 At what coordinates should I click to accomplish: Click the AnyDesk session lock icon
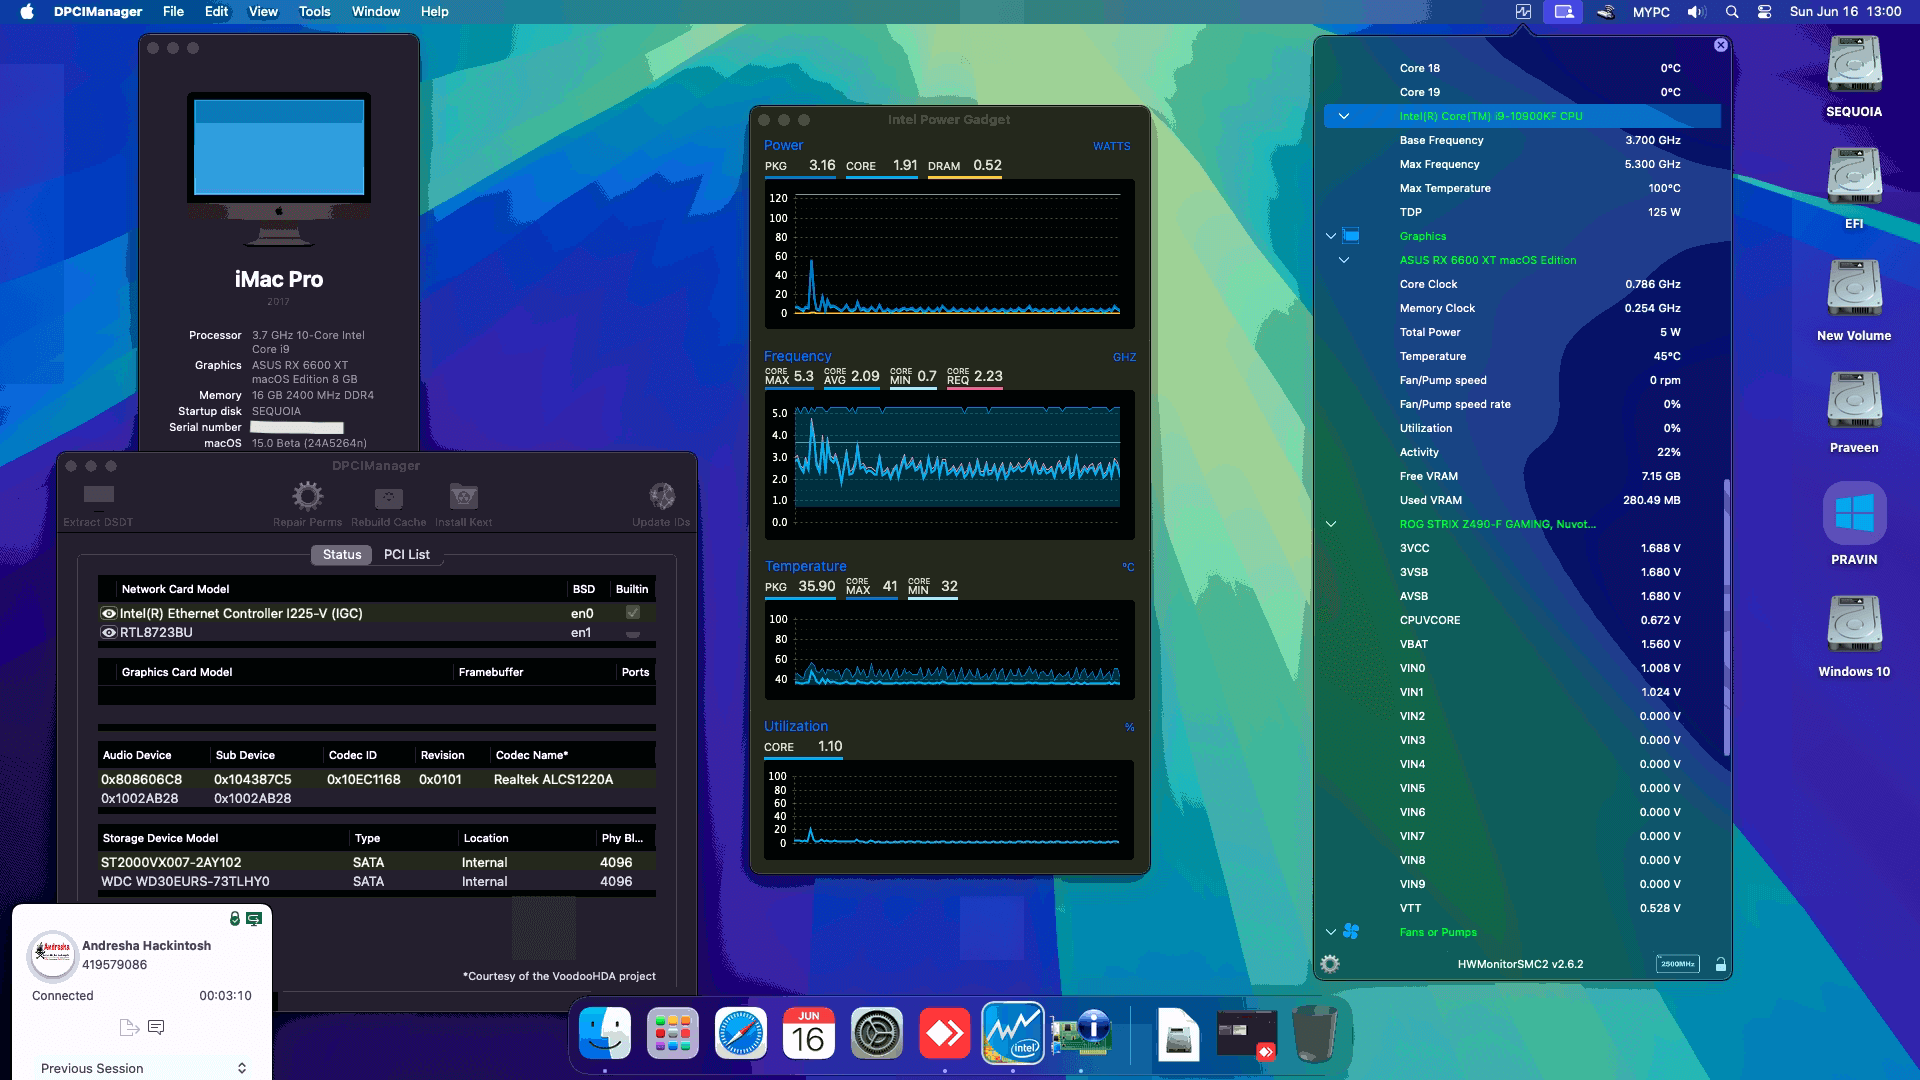coord(234,918)
